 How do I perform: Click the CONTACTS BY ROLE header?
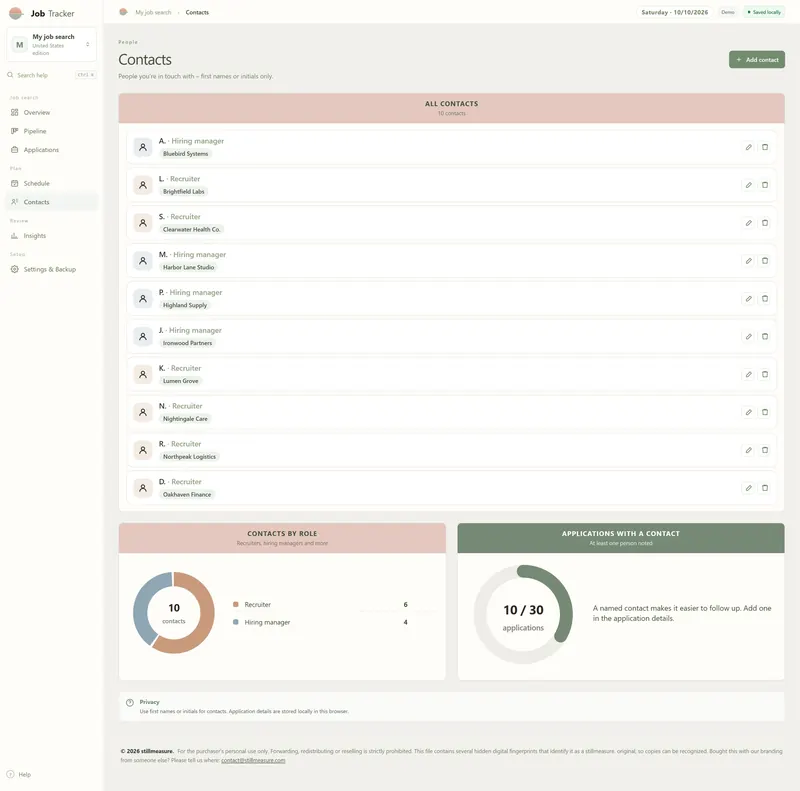point(282,538)
